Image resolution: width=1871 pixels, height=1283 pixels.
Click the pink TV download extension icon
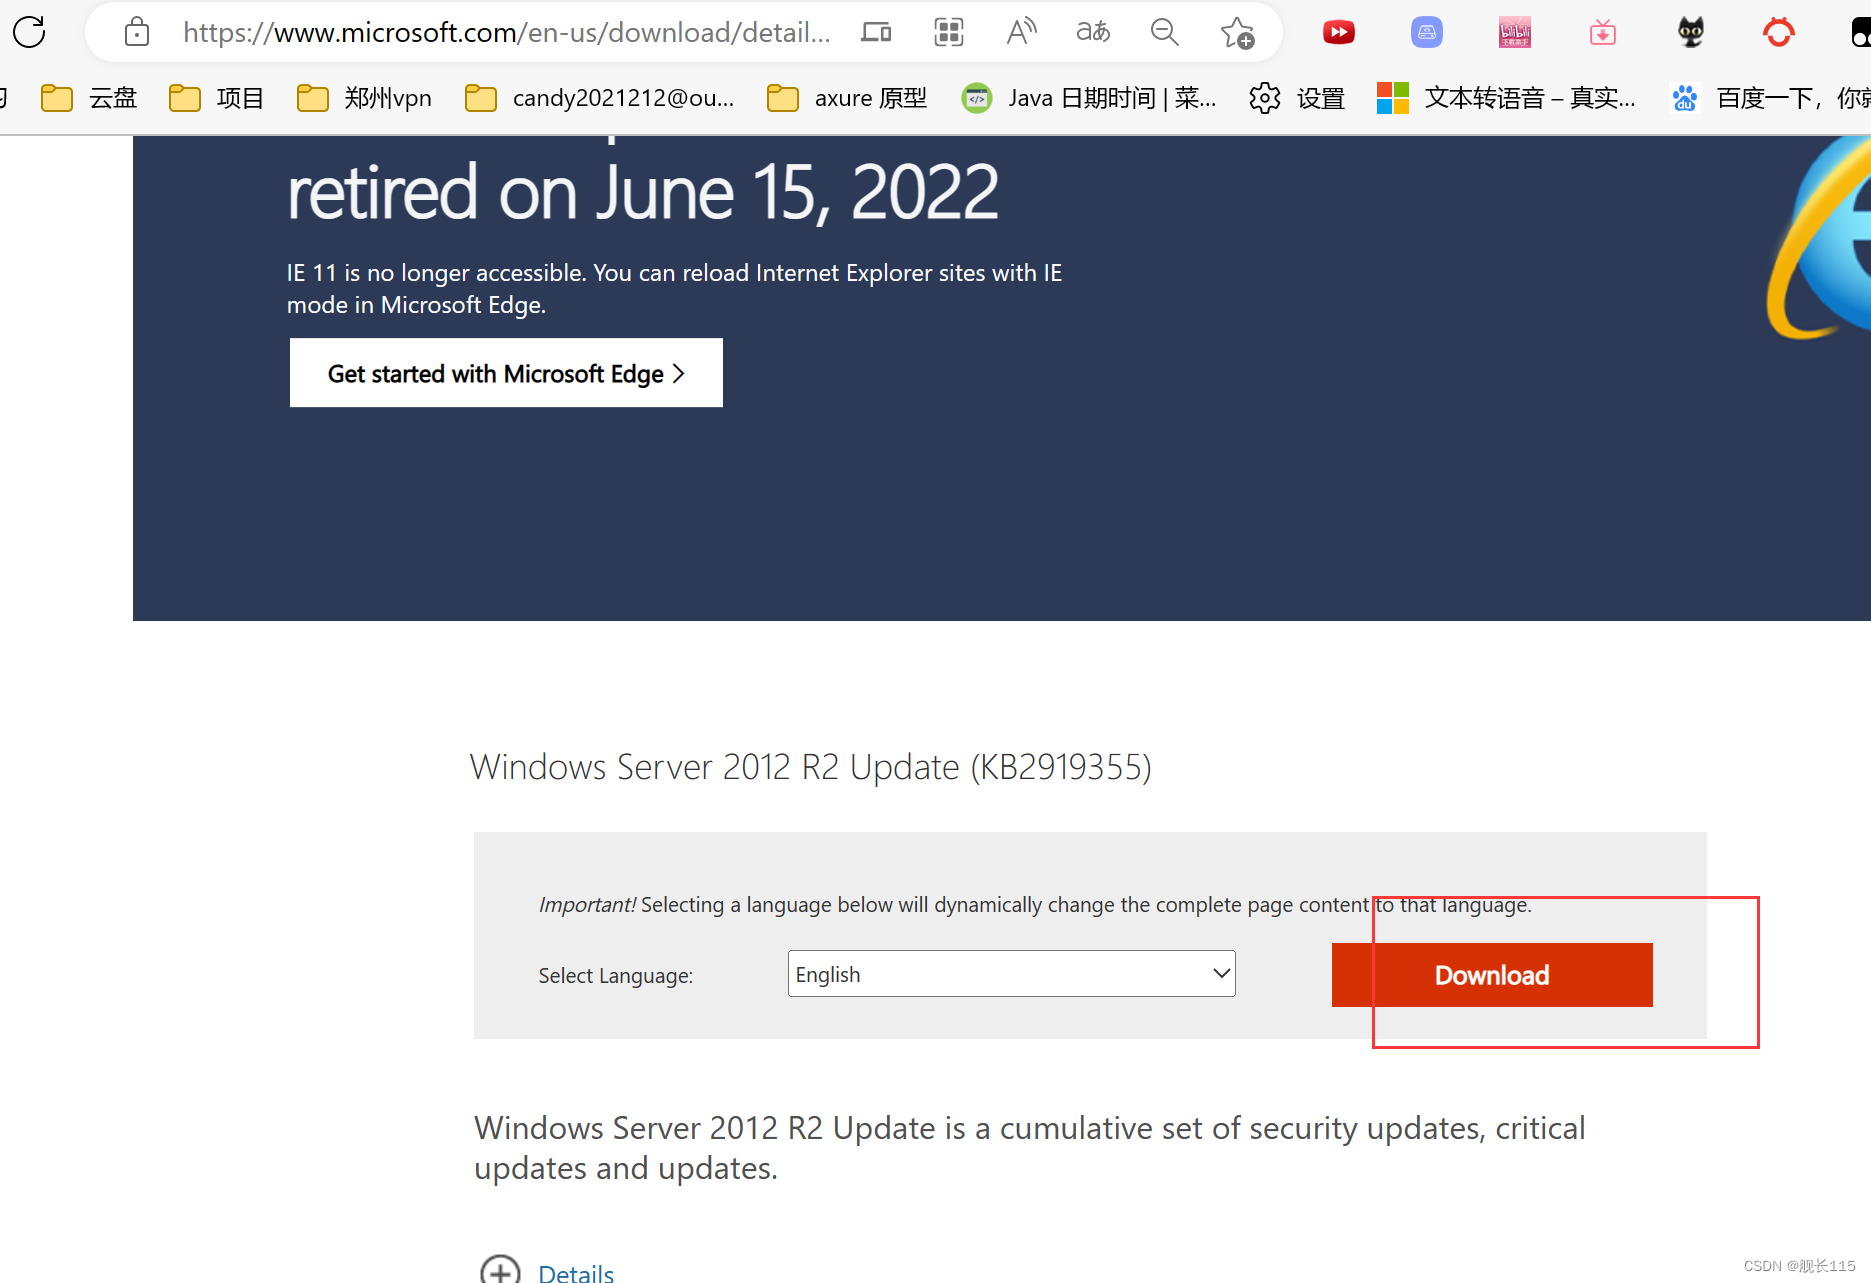point(1602,32)
